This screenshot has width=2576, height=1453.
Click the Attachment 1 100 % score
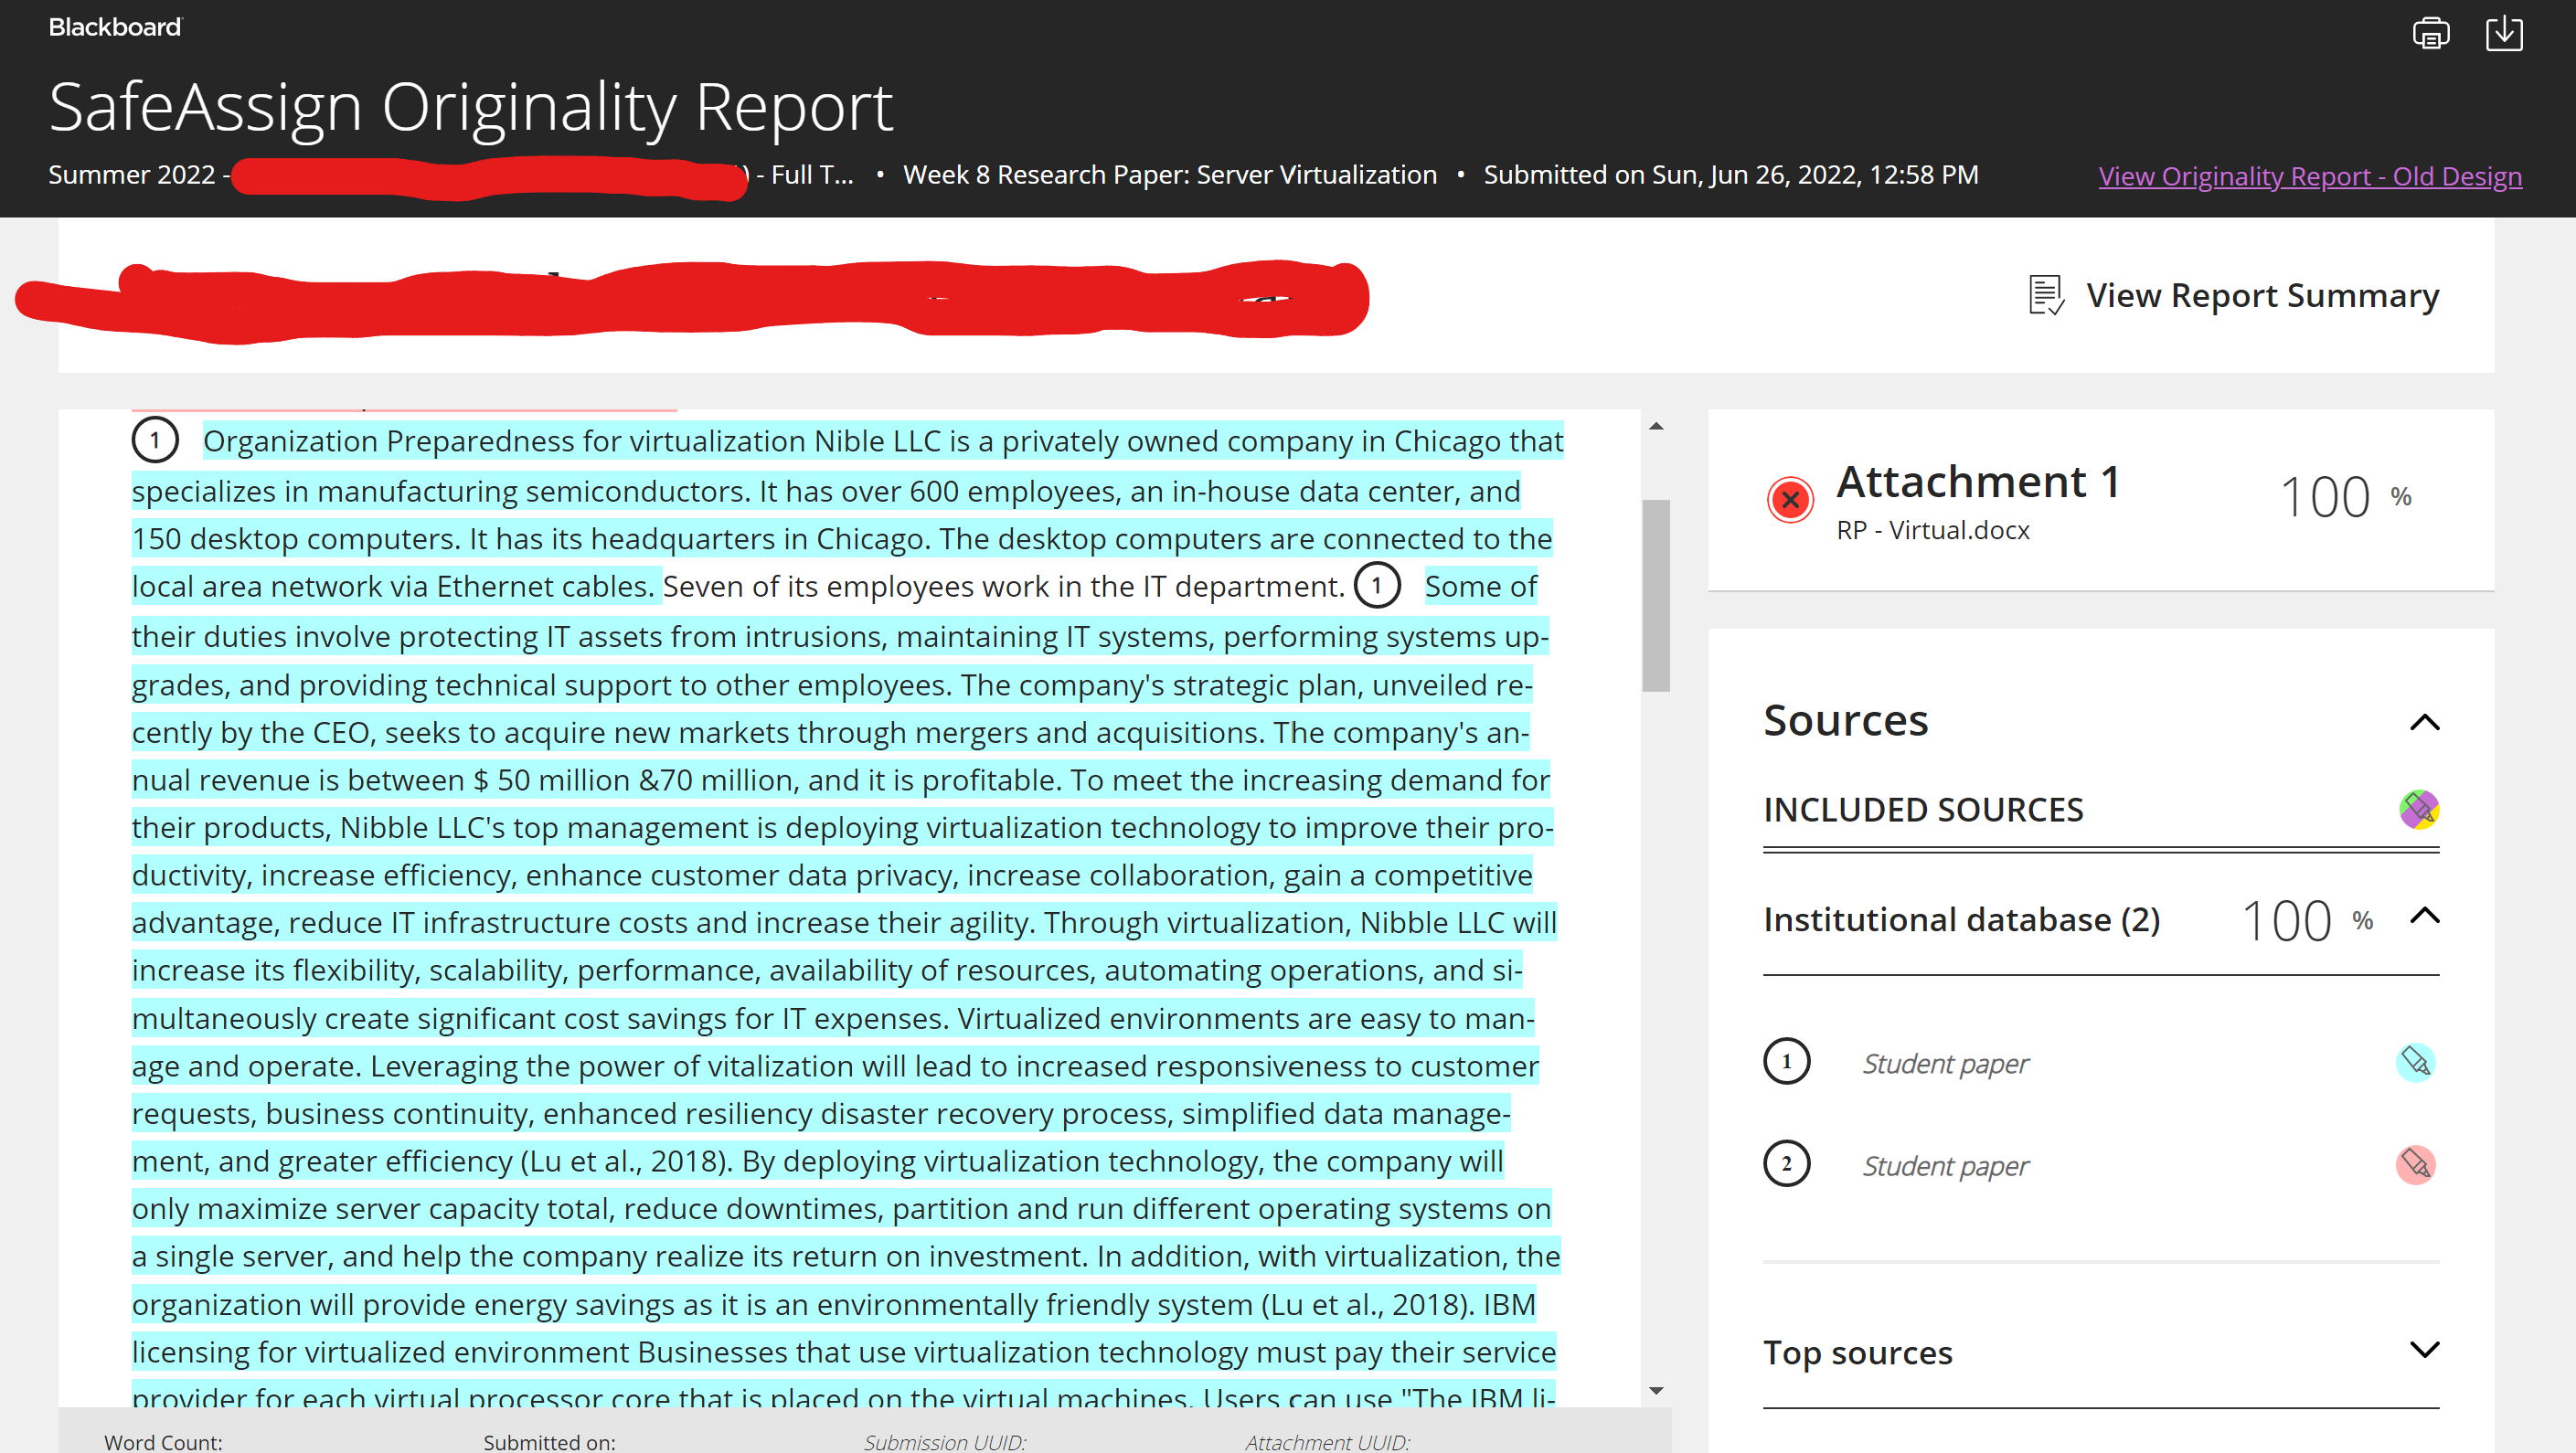[x=2346, y=497]
